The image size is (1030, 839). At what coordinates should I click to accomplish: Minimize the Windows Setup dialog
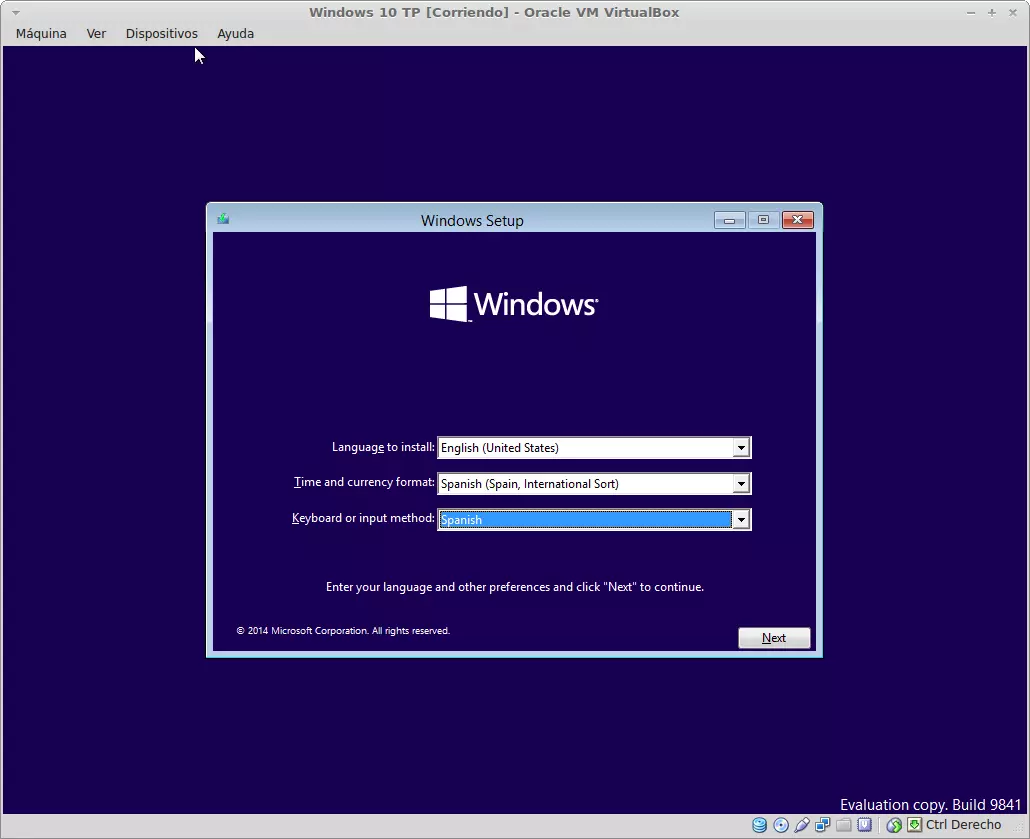point(729,220)
